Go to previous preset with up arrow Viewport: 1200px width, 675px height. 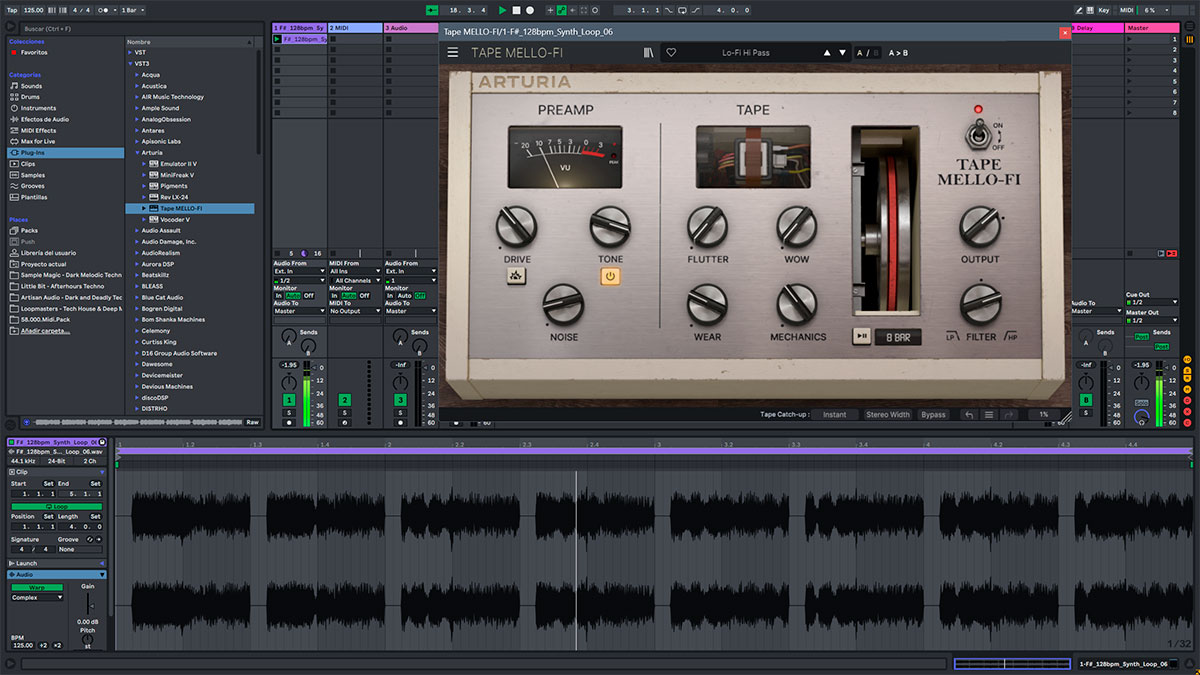[827, 52]
